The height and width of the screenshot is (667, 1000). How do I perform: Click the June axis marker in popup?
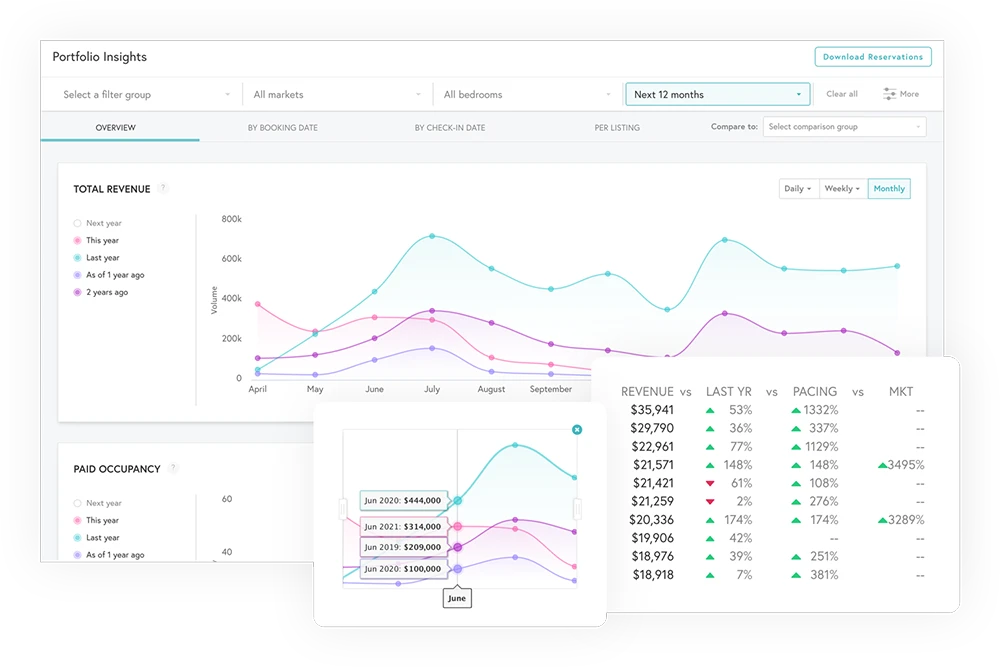(457, 598)
